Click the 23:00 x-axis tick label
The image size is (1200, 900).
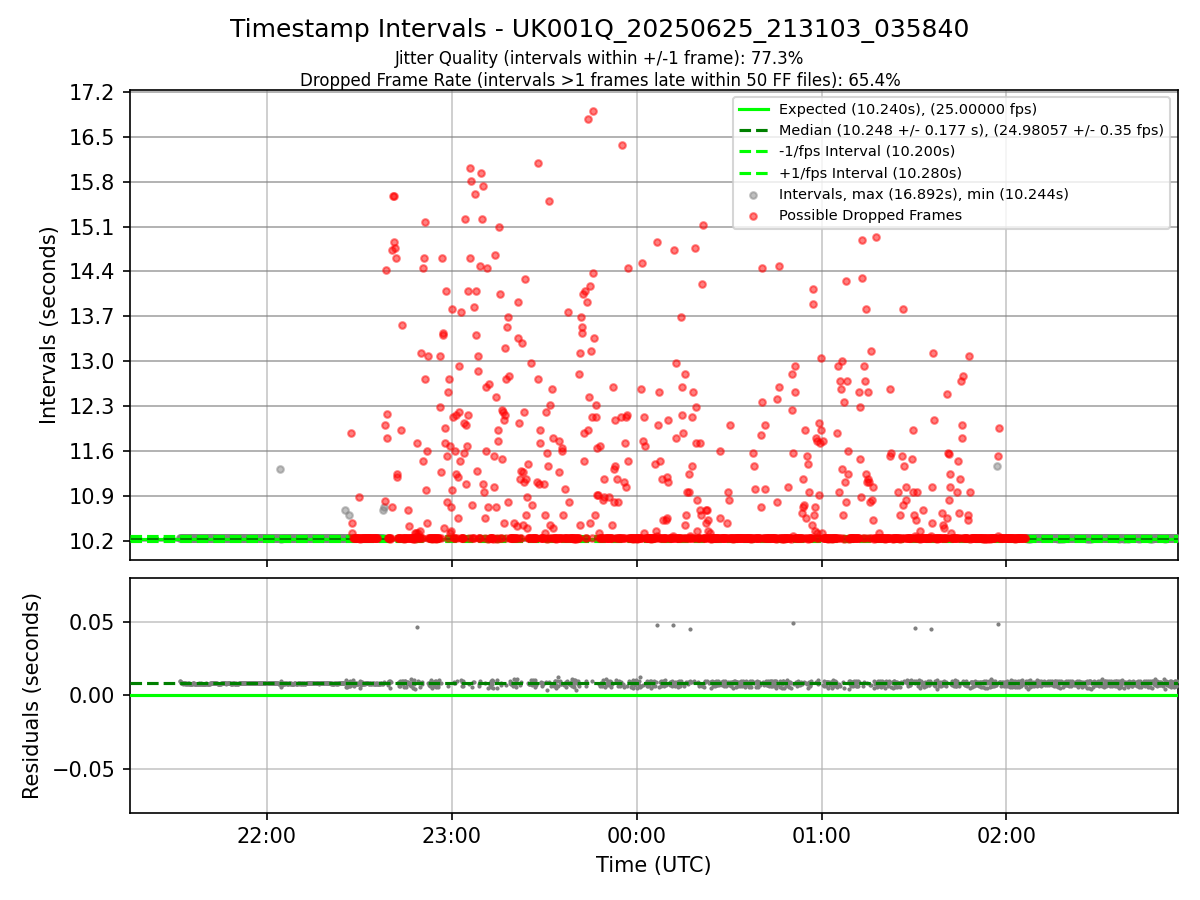451,834
